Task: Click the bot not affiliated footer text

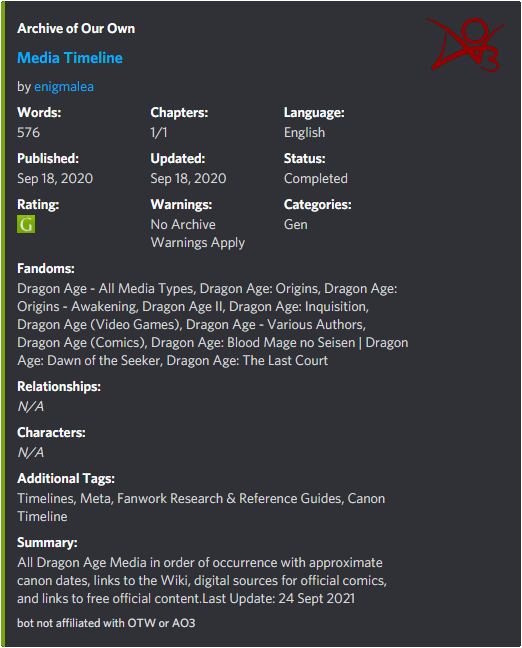Action: pos(106,623)
